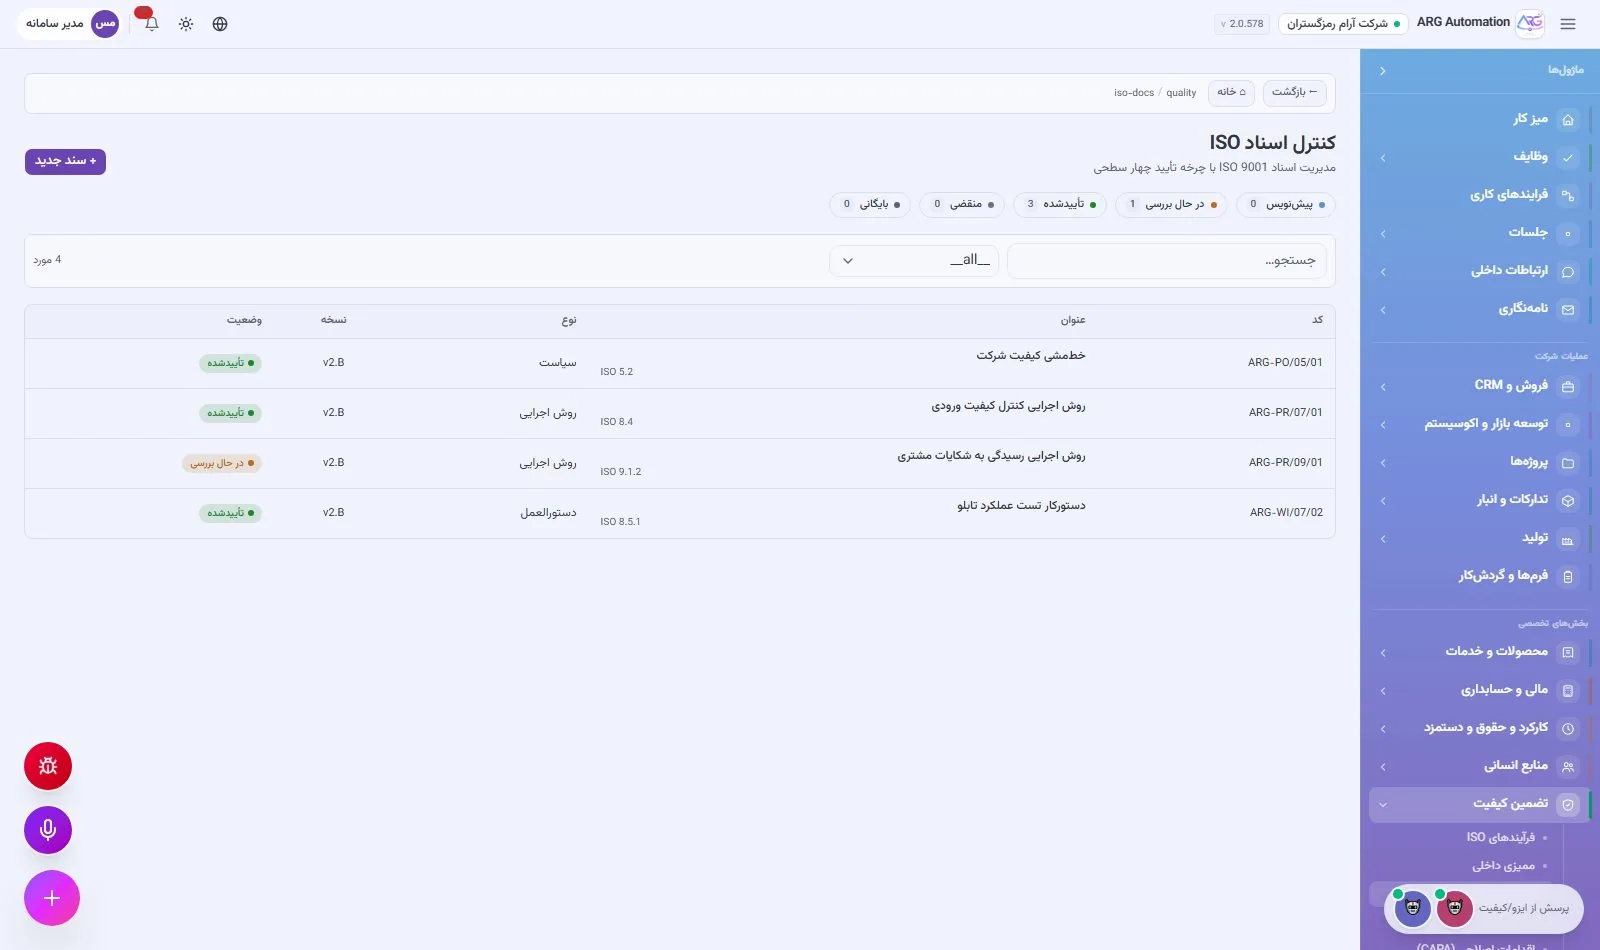Collapse the «ماژول‌ها» sidebar header chevron
1600x950 pixels.
point(1383,71)
